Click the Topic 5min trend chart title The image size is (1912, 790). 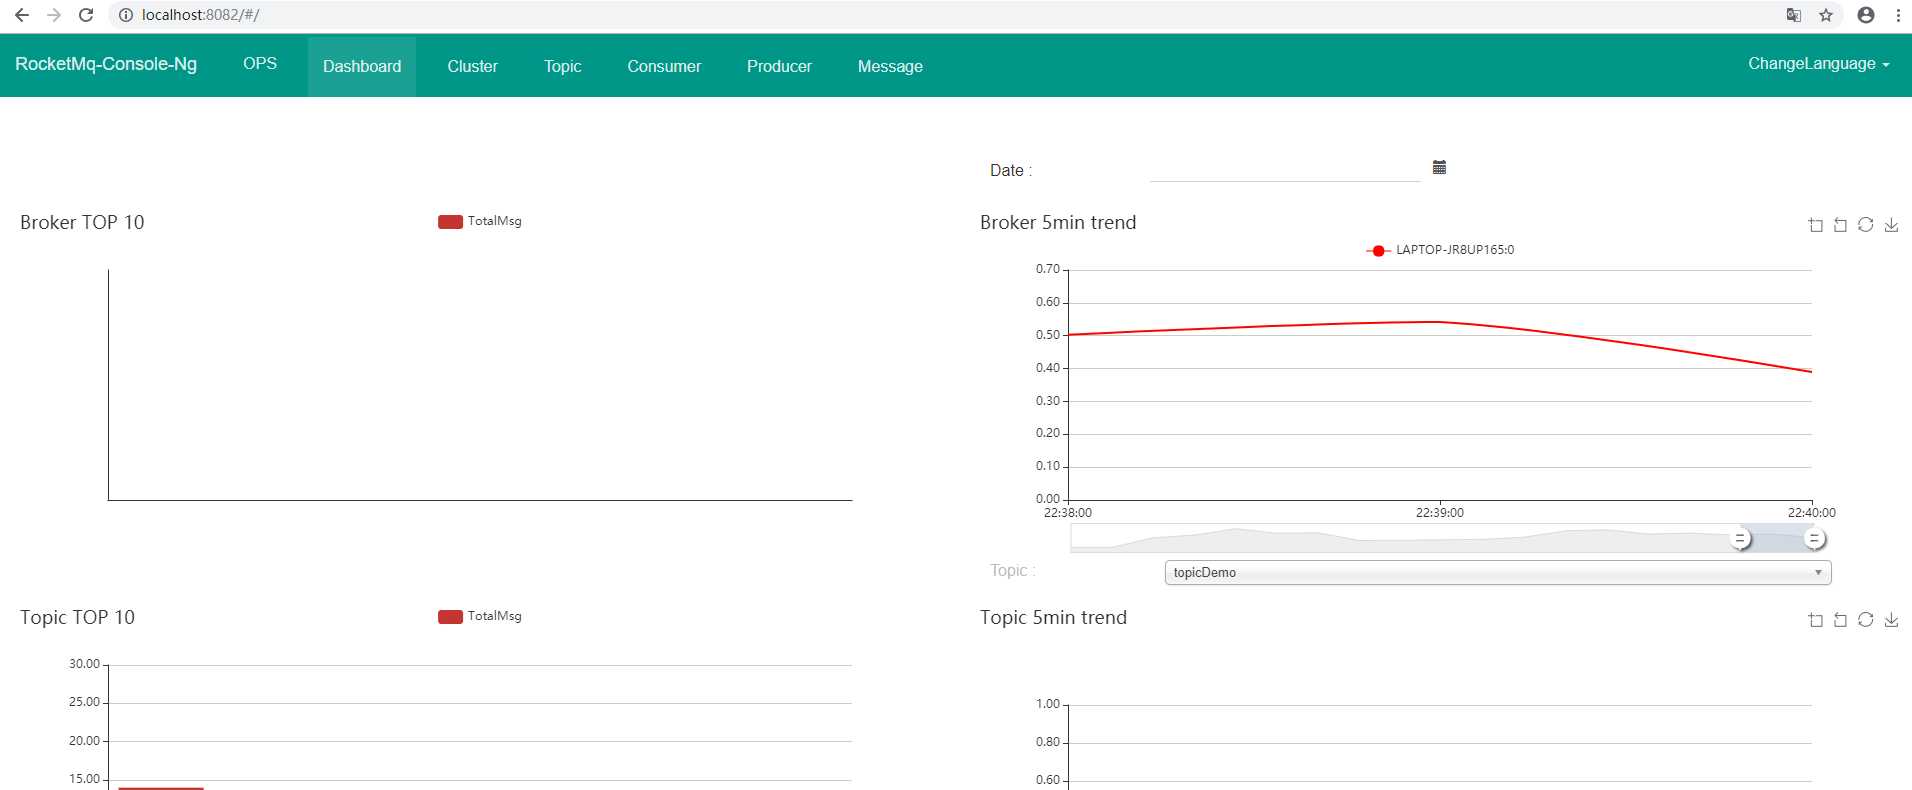point(1053,617)
